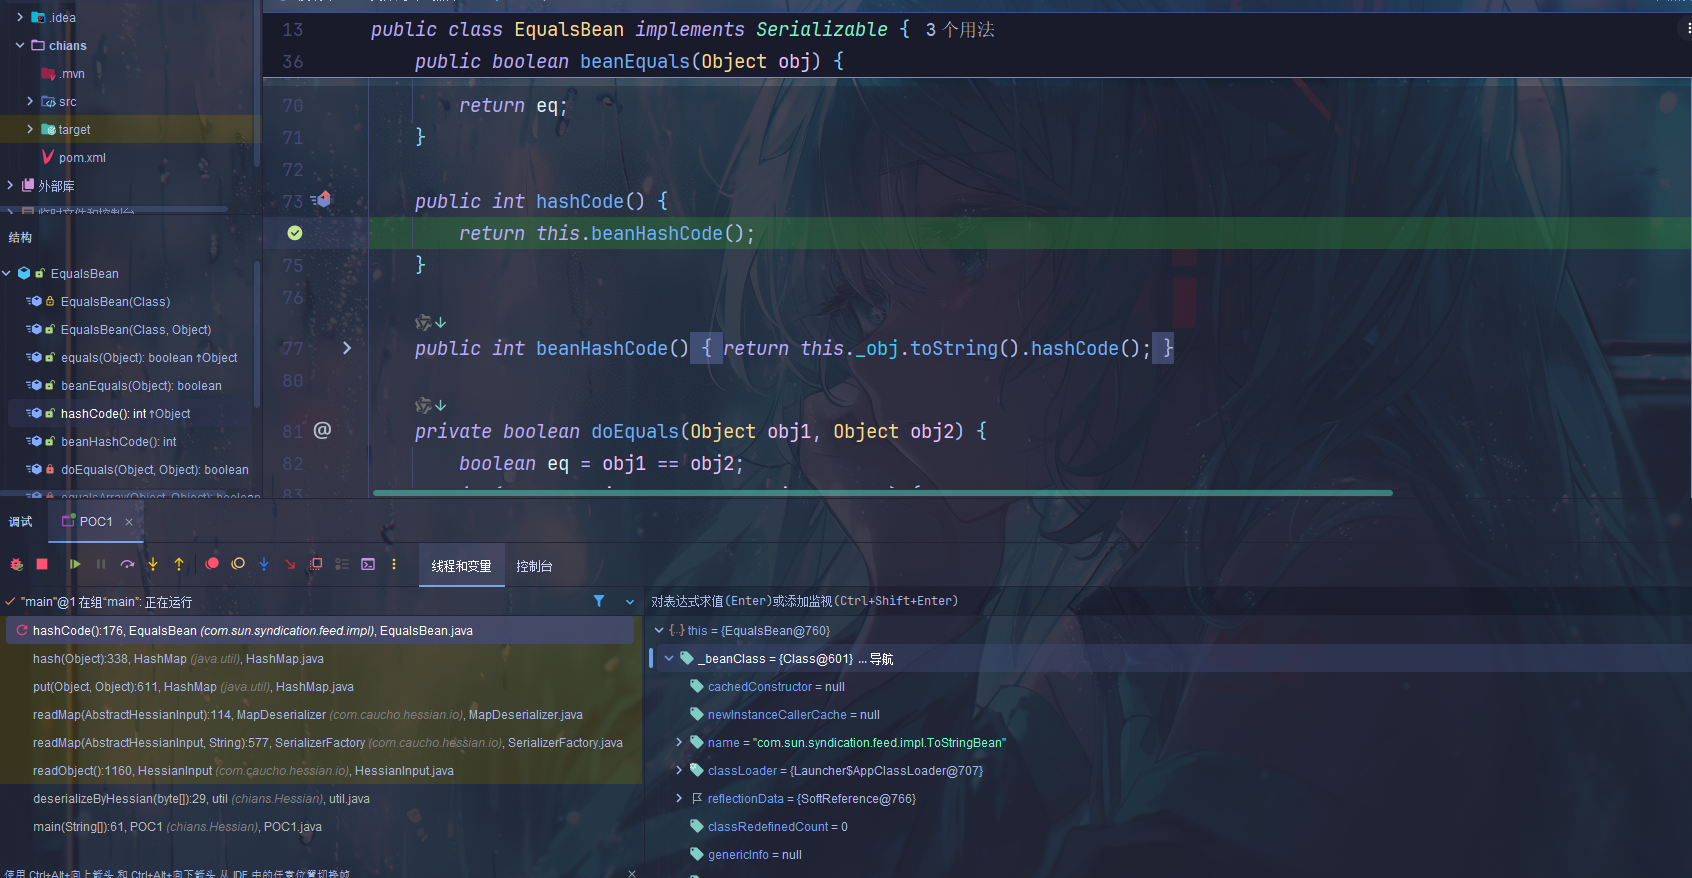Switch to the 控制台 tab

click(534, 566)
